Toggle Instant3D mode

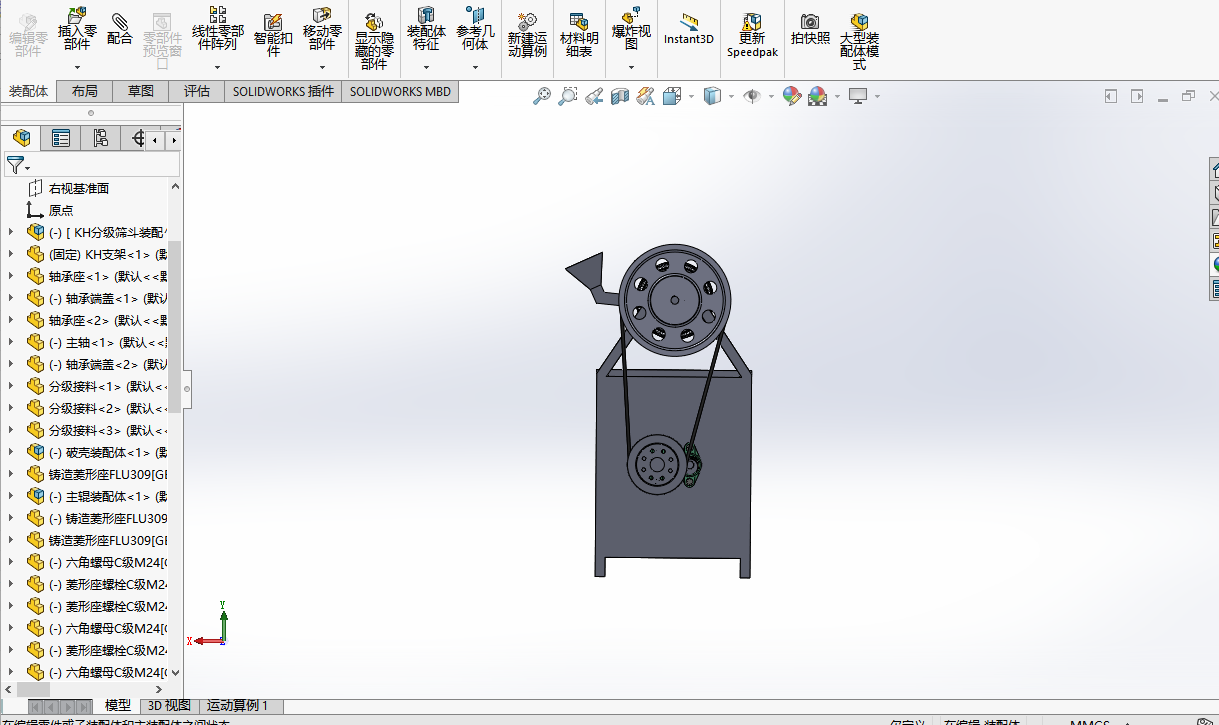[x=689, y=28]
